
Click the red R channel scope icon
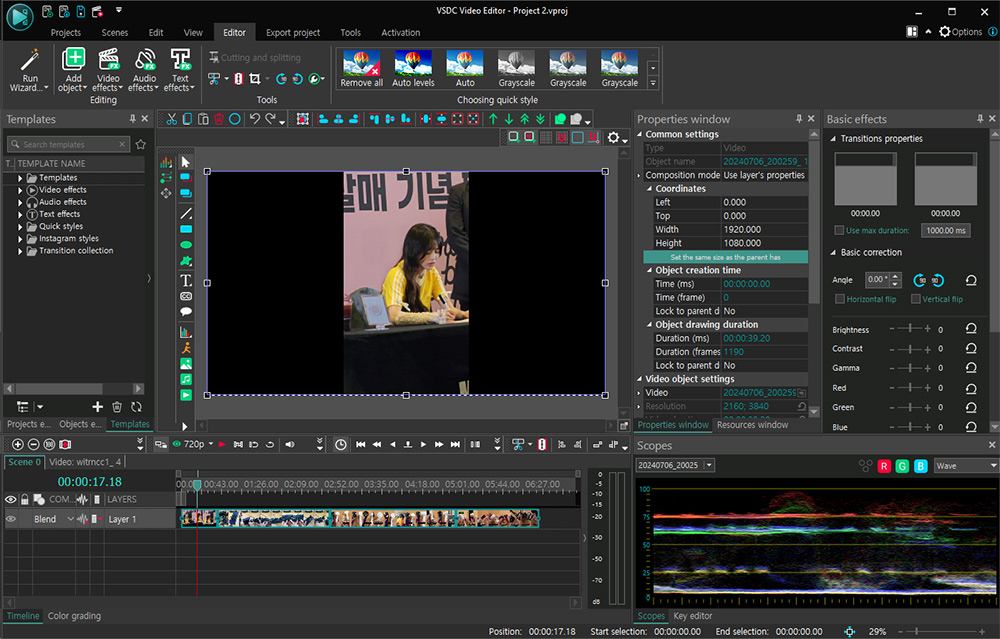884,466
